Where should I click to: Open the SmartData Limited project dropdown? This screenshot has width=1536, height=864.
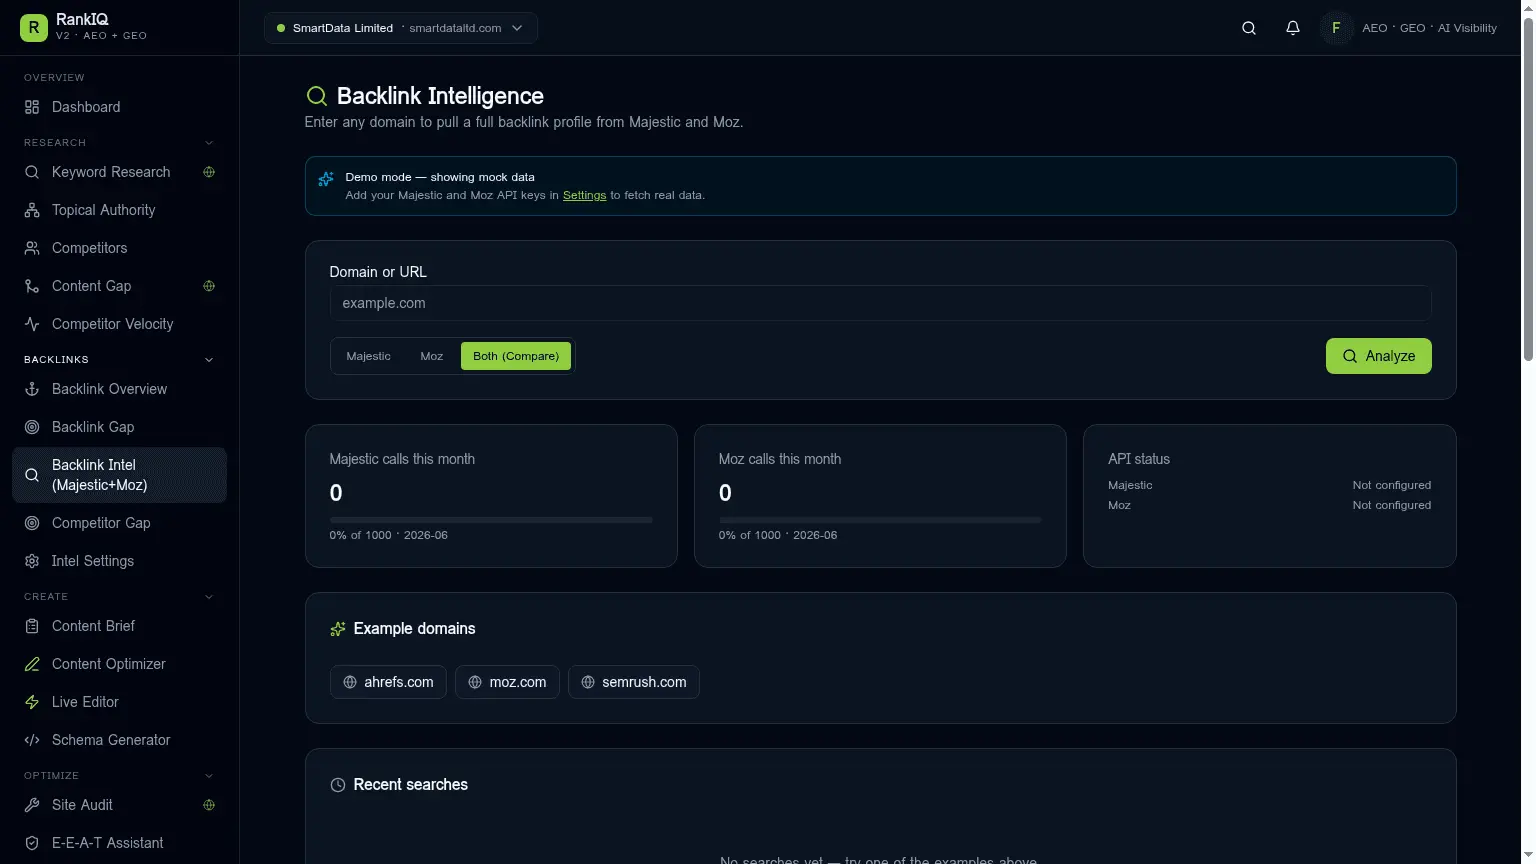pyautogui.click(x=401, y=28)
